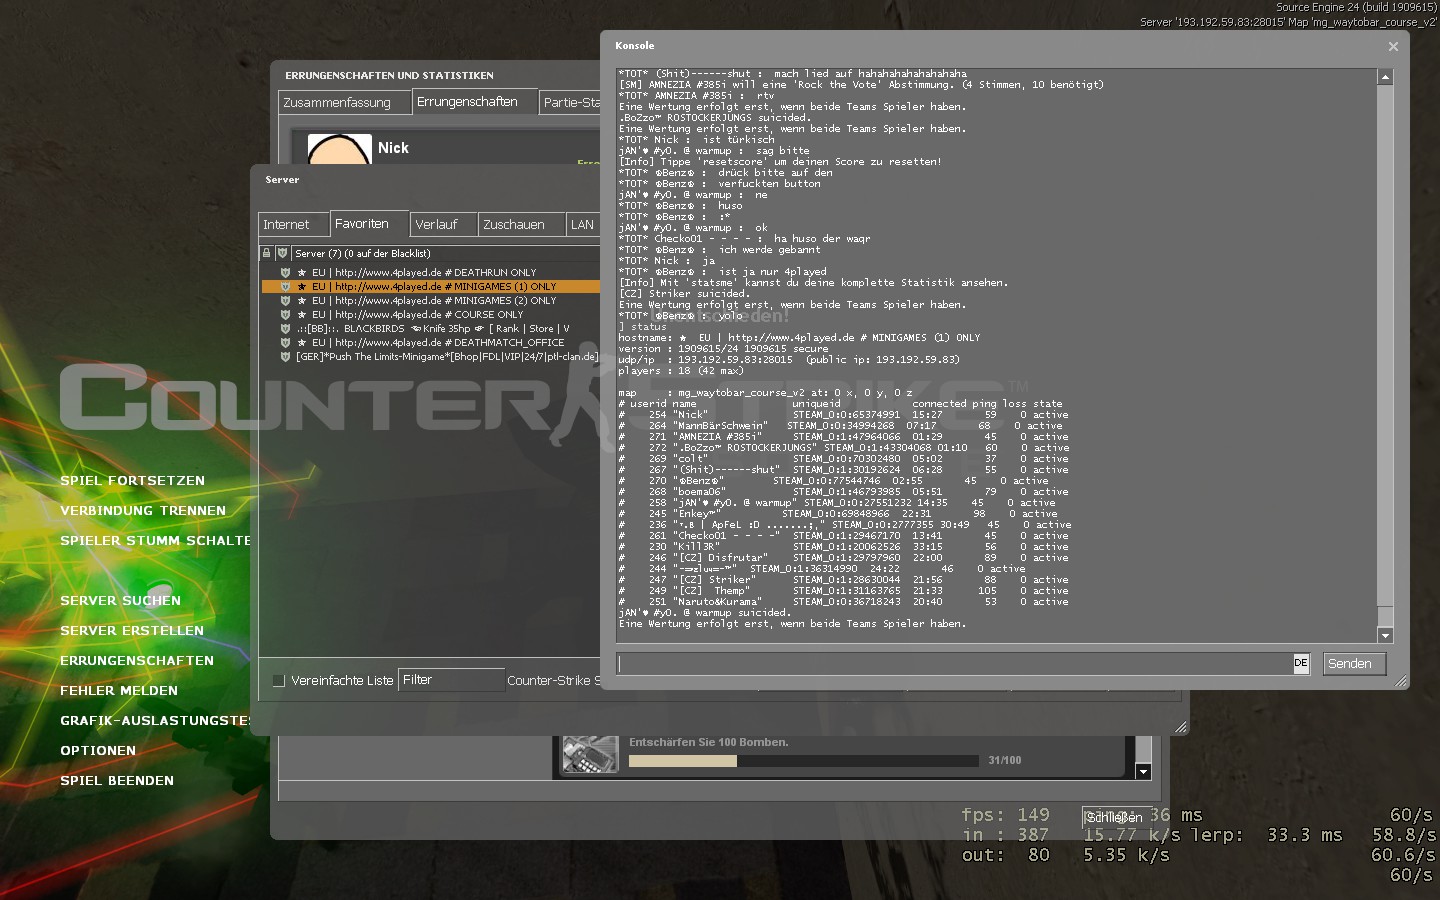1440x900 pixels.
Task: Click VERBINDUNG TRENNEN in the main menu
Action: 143,511
